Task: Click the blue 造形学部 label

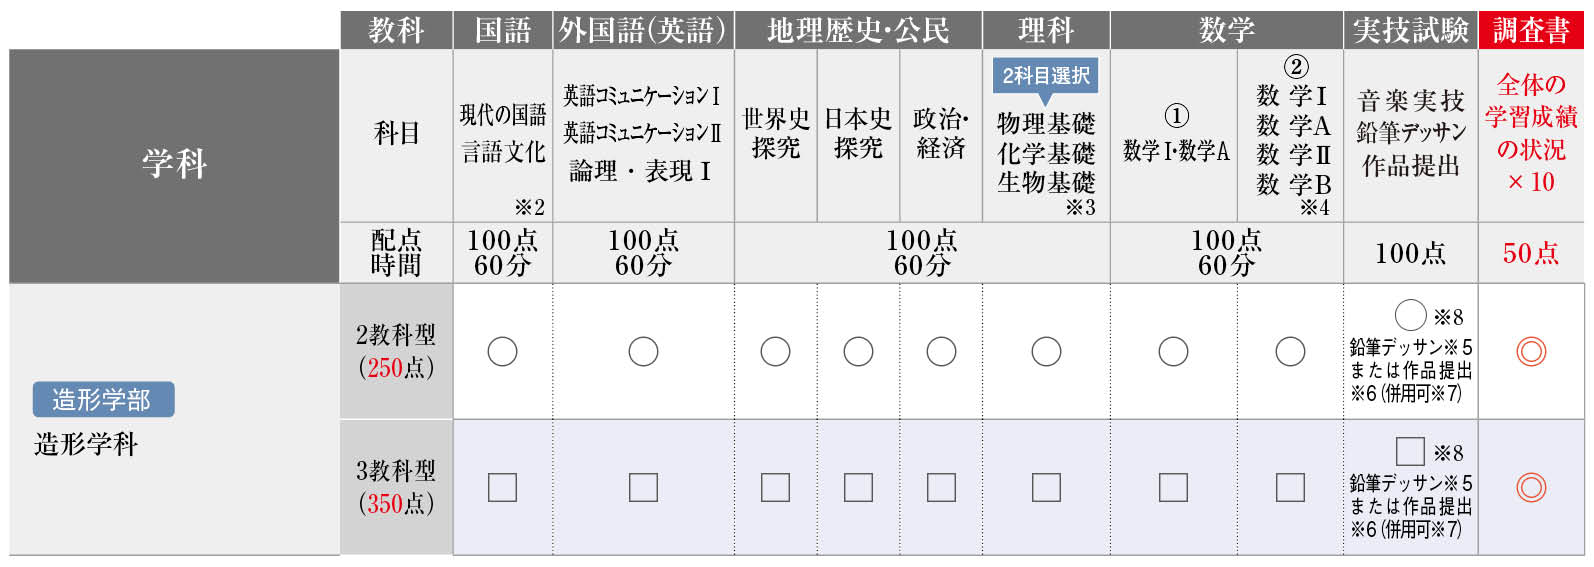Action: pyautogui.click(x=103, y=400)
